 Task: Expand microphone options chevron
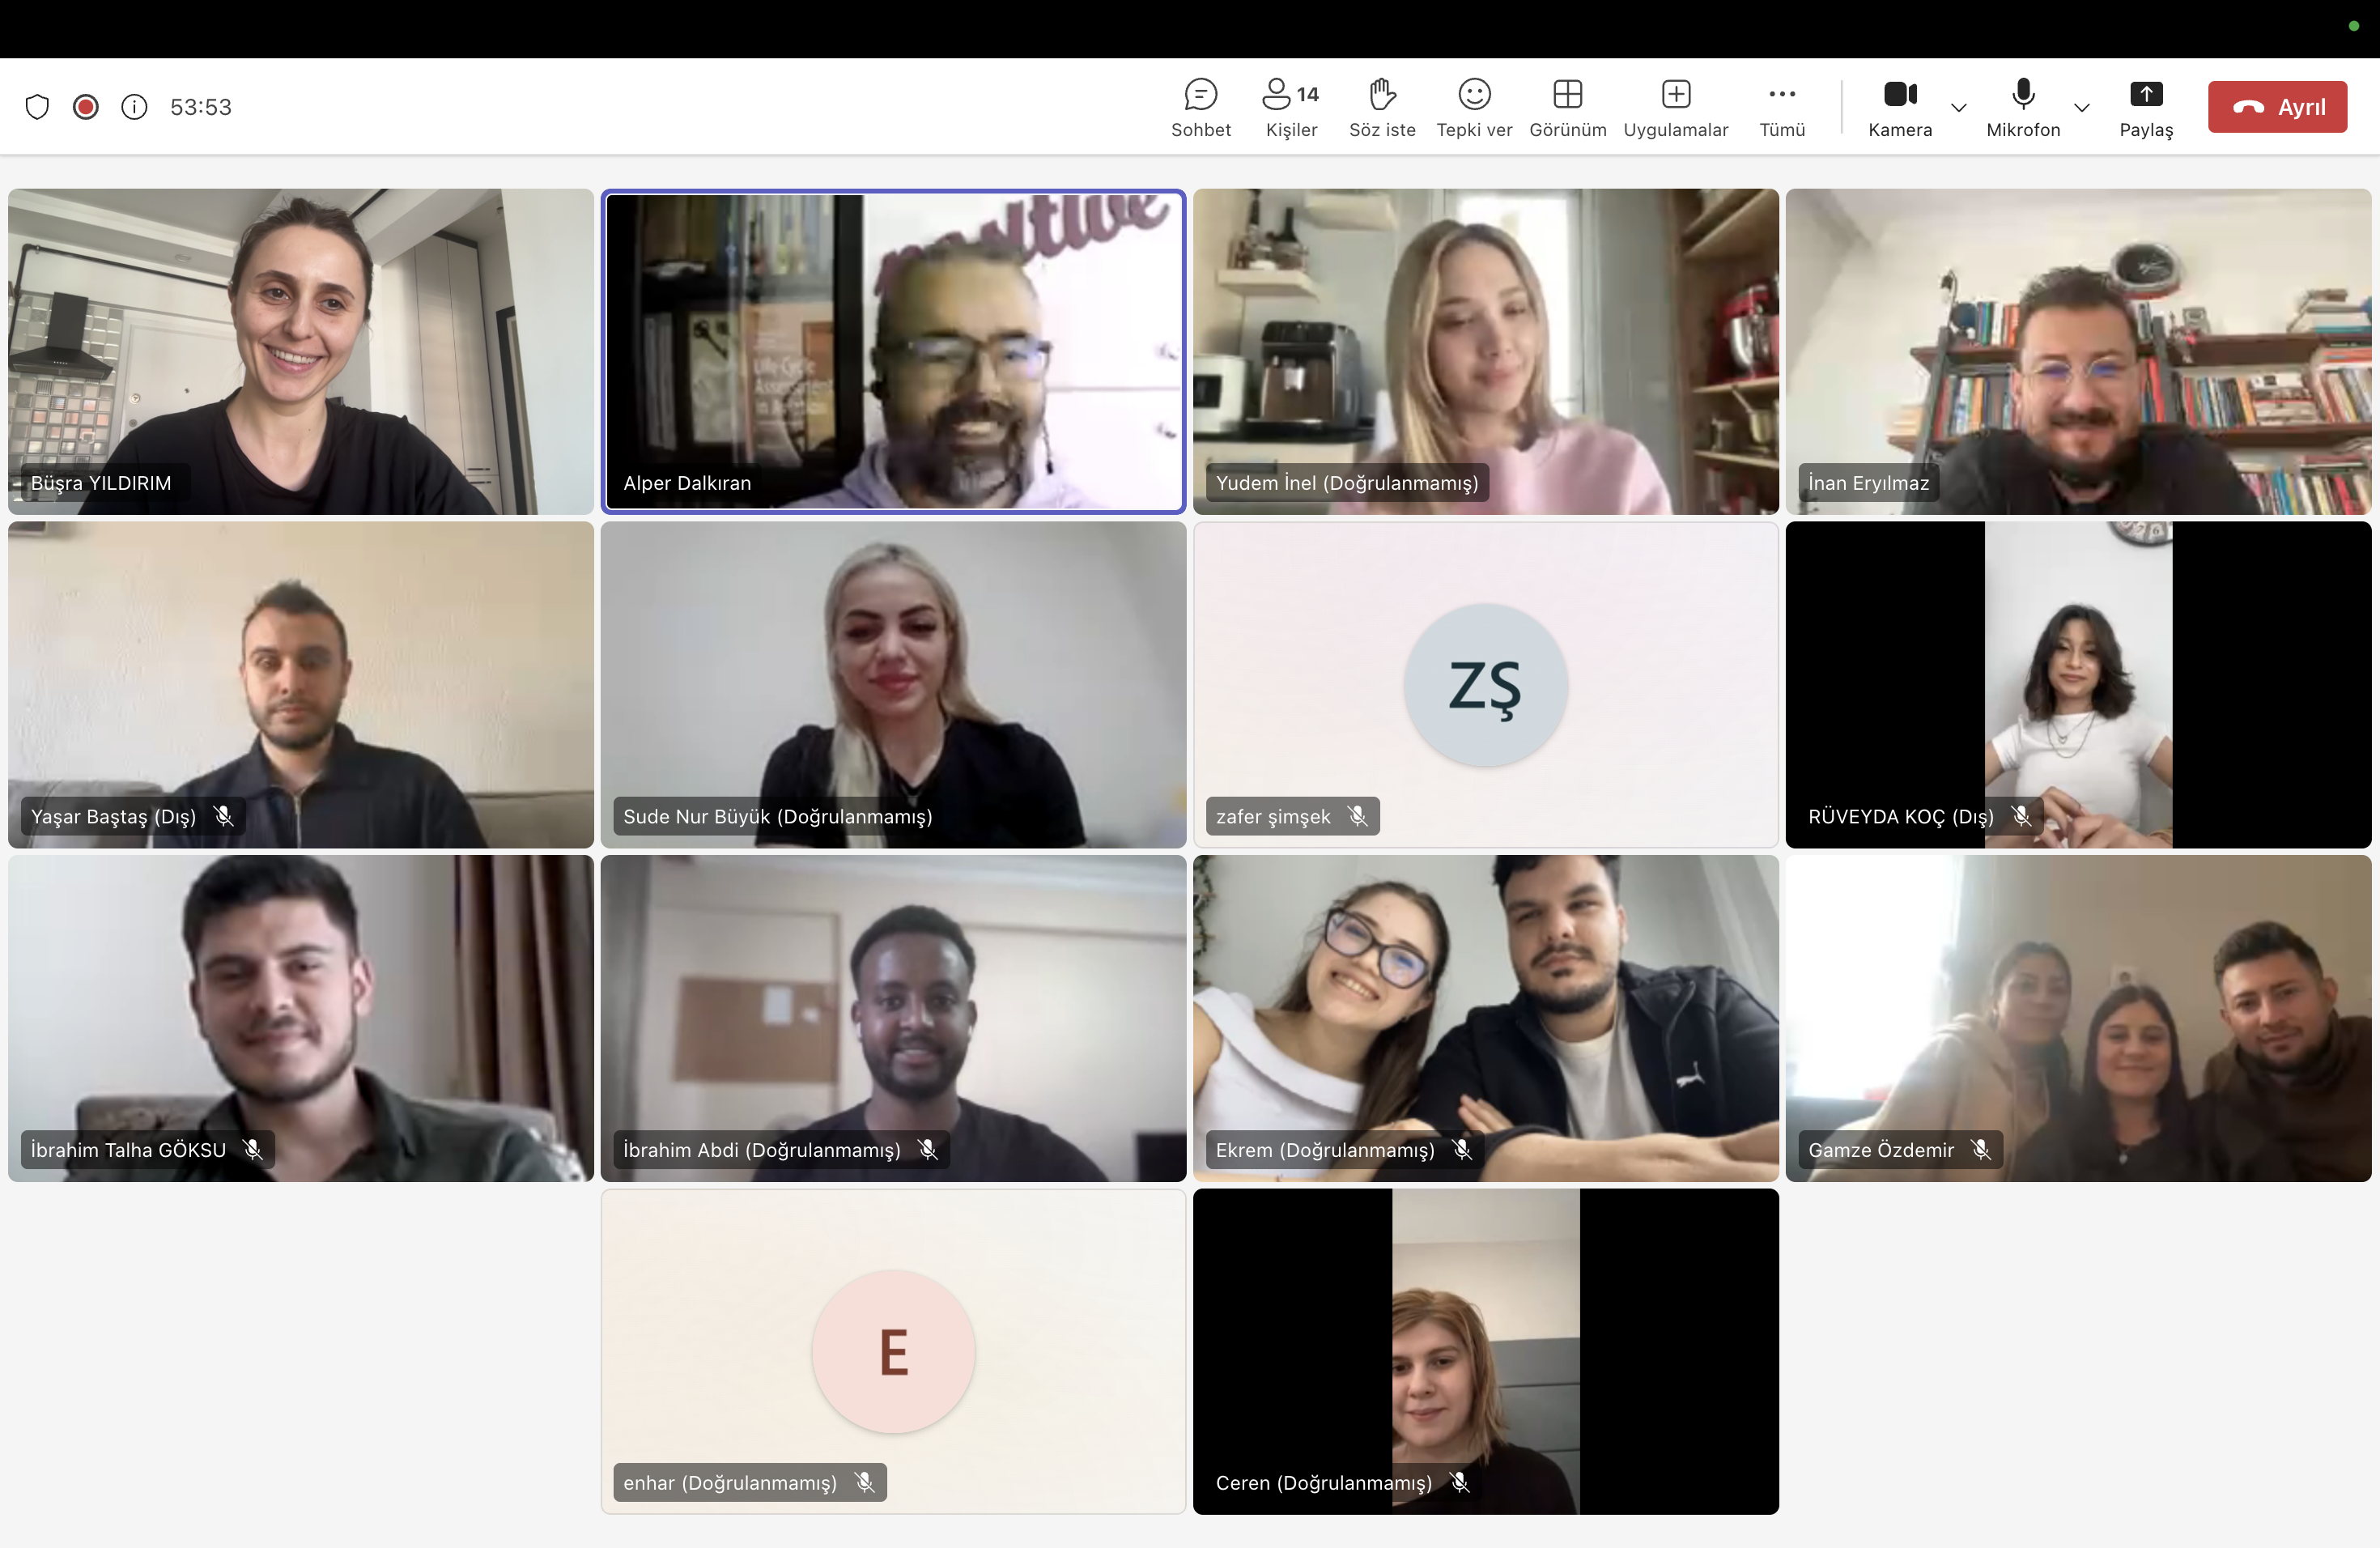coord(2081,107)
